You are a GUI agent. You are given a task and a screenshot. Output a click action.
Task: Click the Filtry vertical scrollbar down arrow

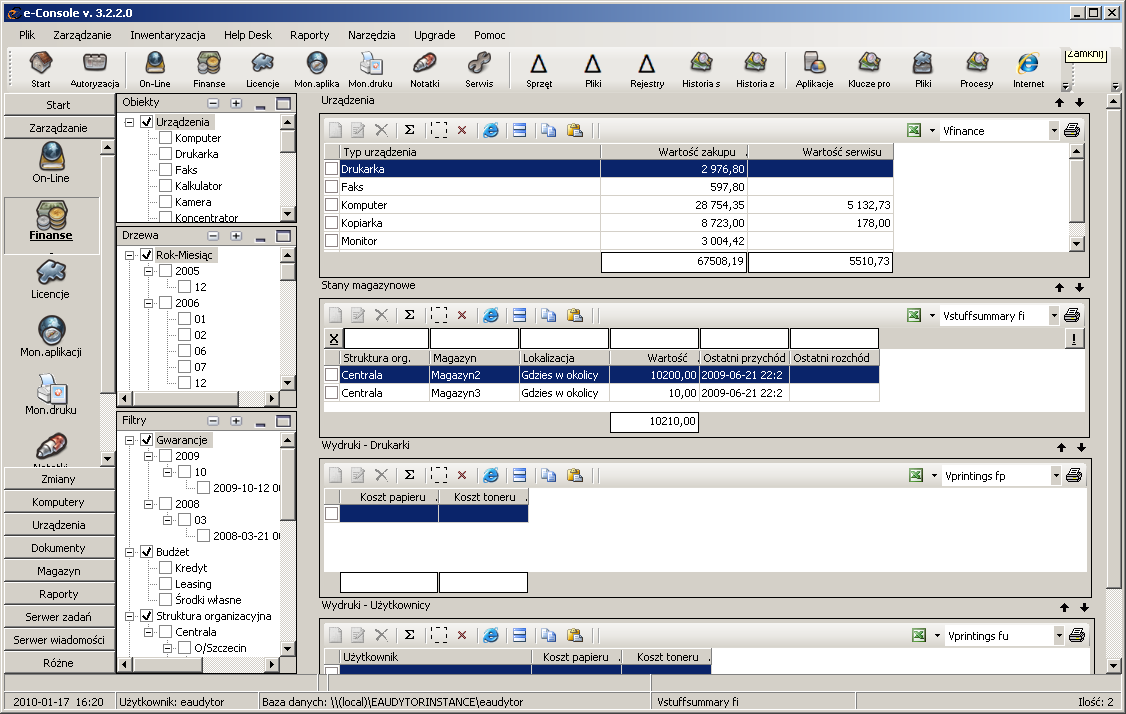click(287, 648)
